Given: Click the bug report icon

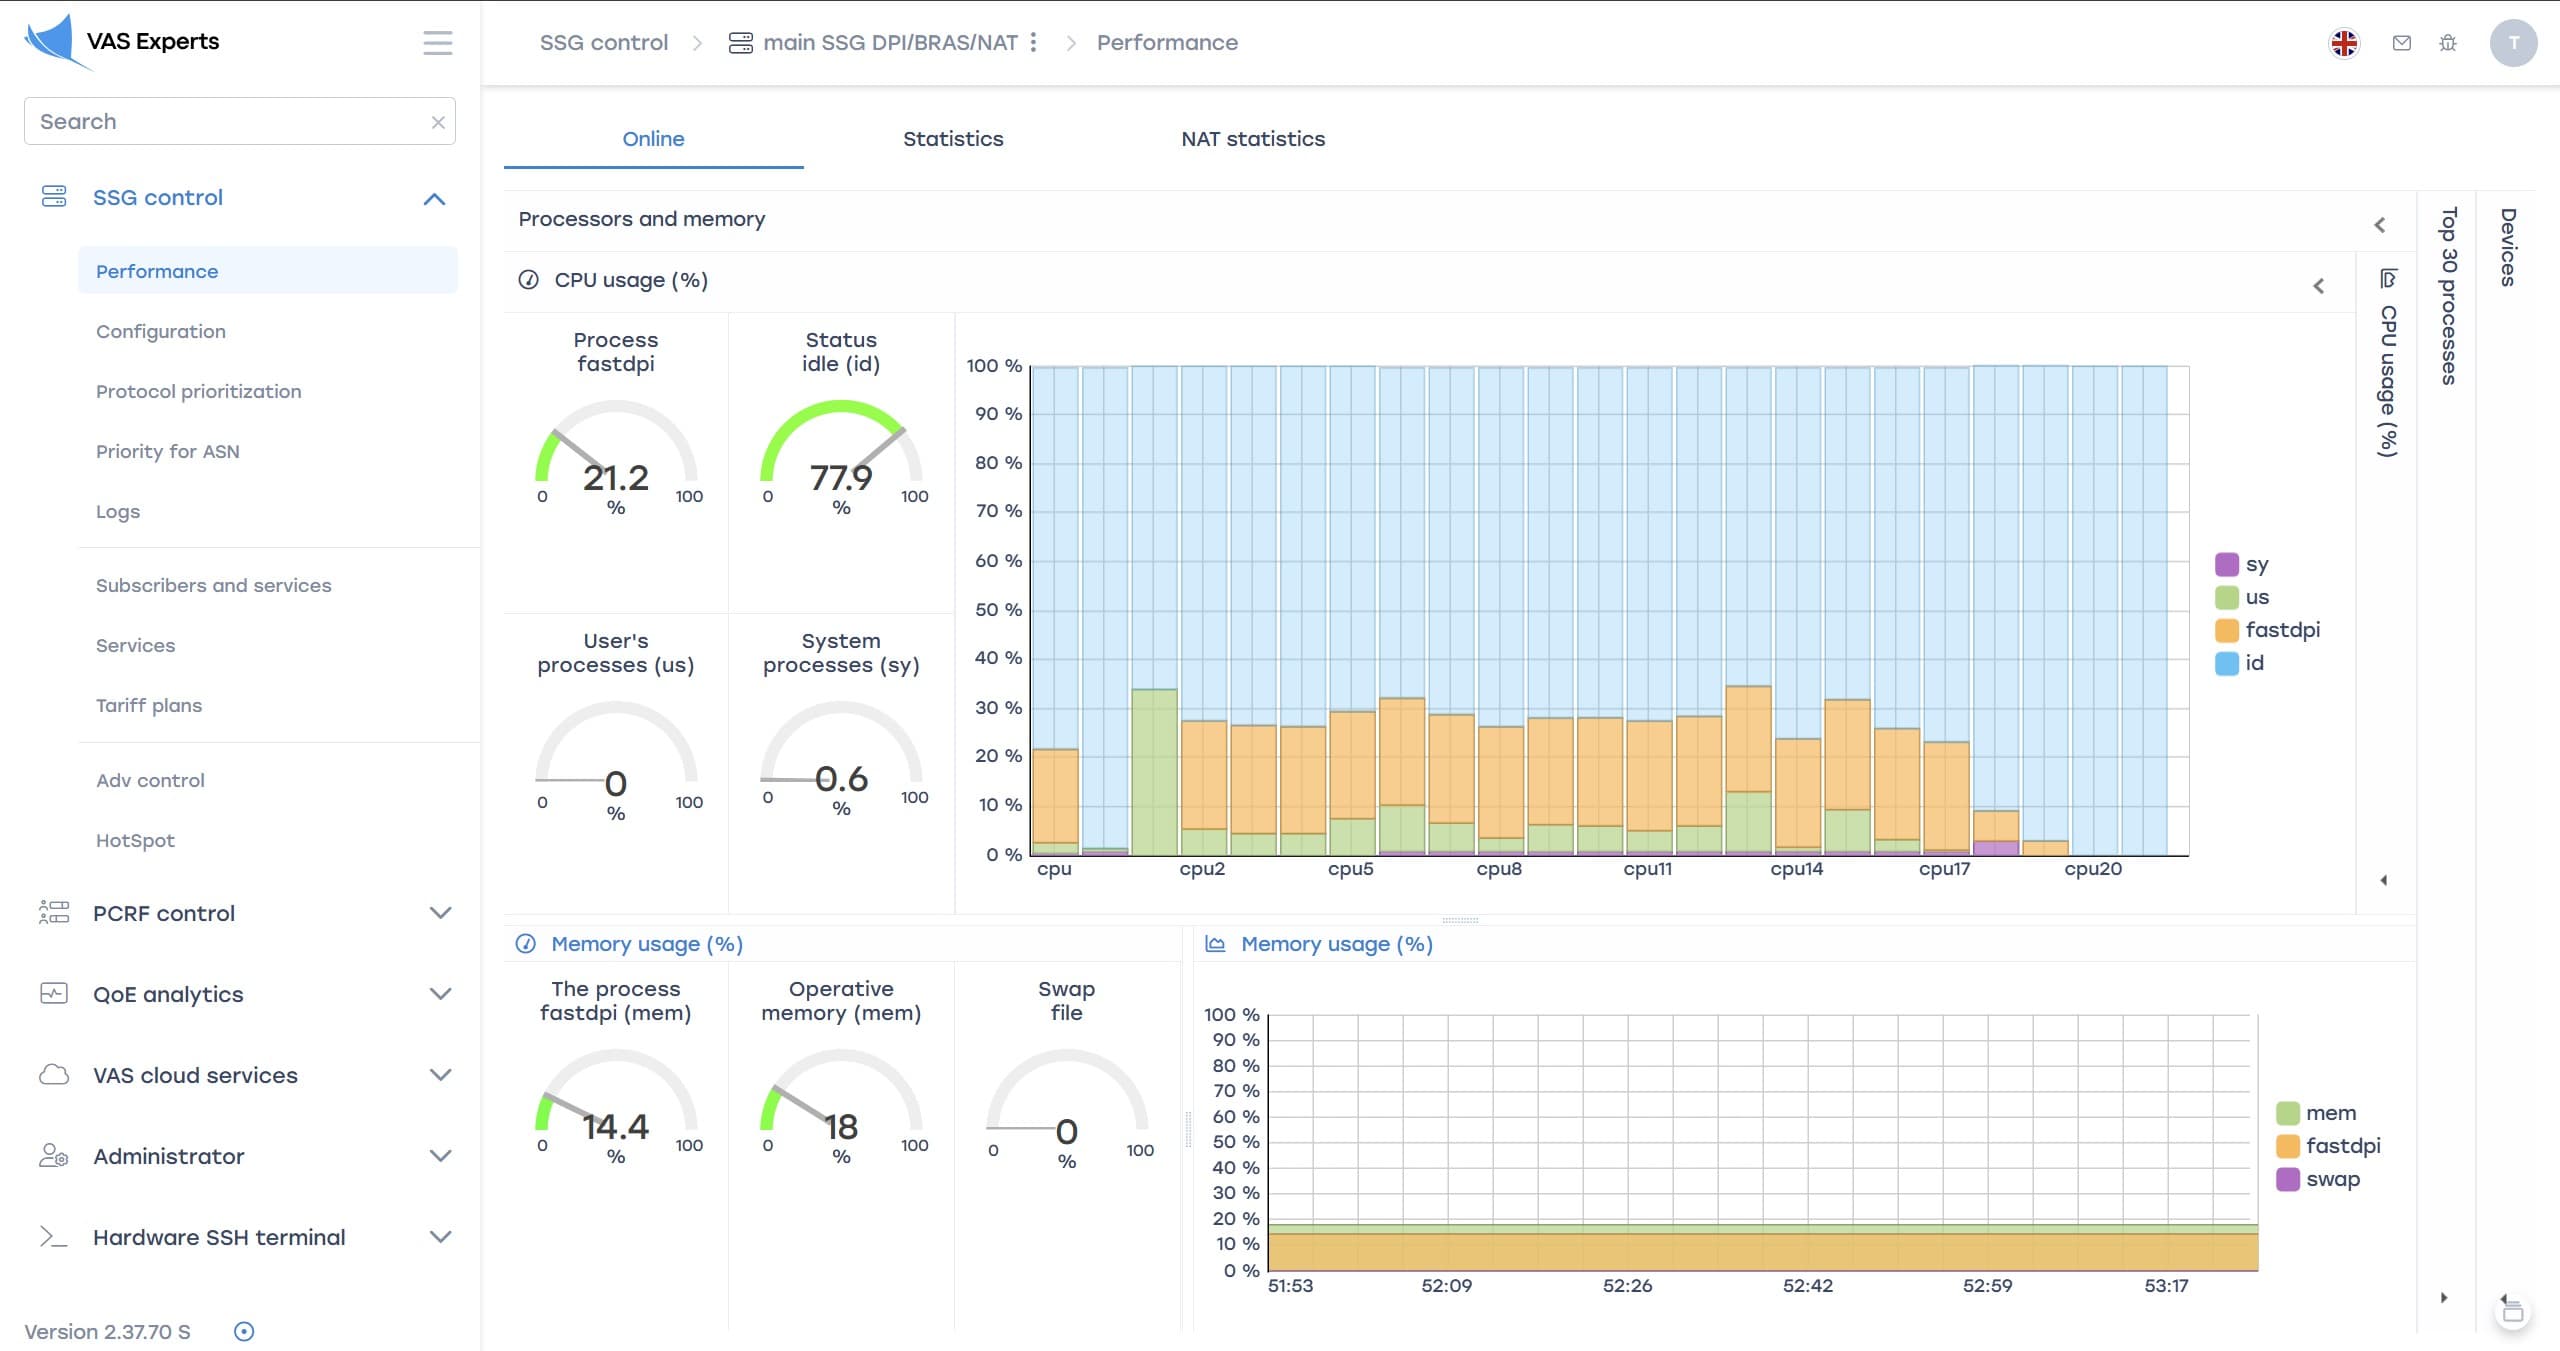Looking at the screenshot, I should 2447,43.
